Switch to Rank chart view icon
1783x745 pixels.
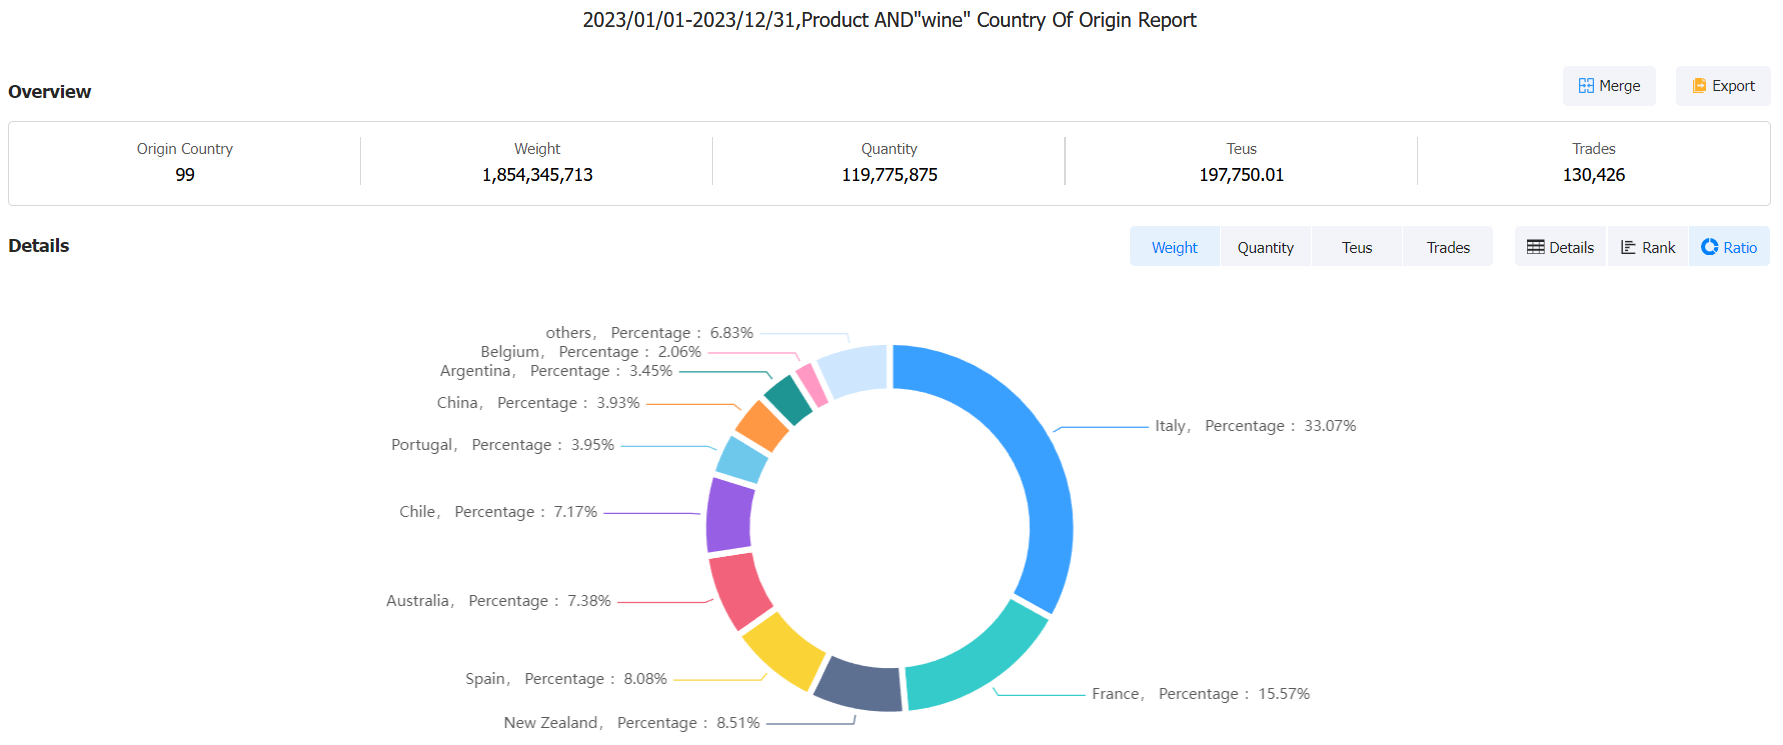click(1628, 247)
